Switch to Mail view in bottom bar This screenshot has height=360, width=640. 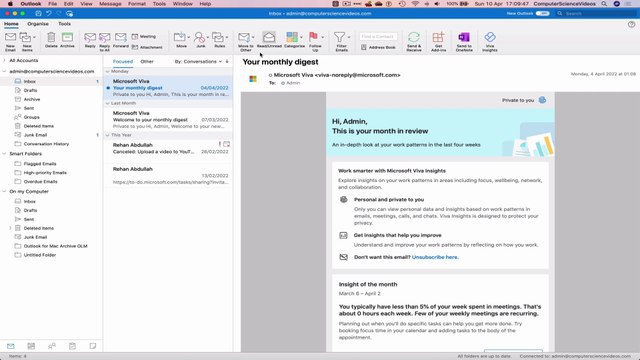tap(11, 346)
